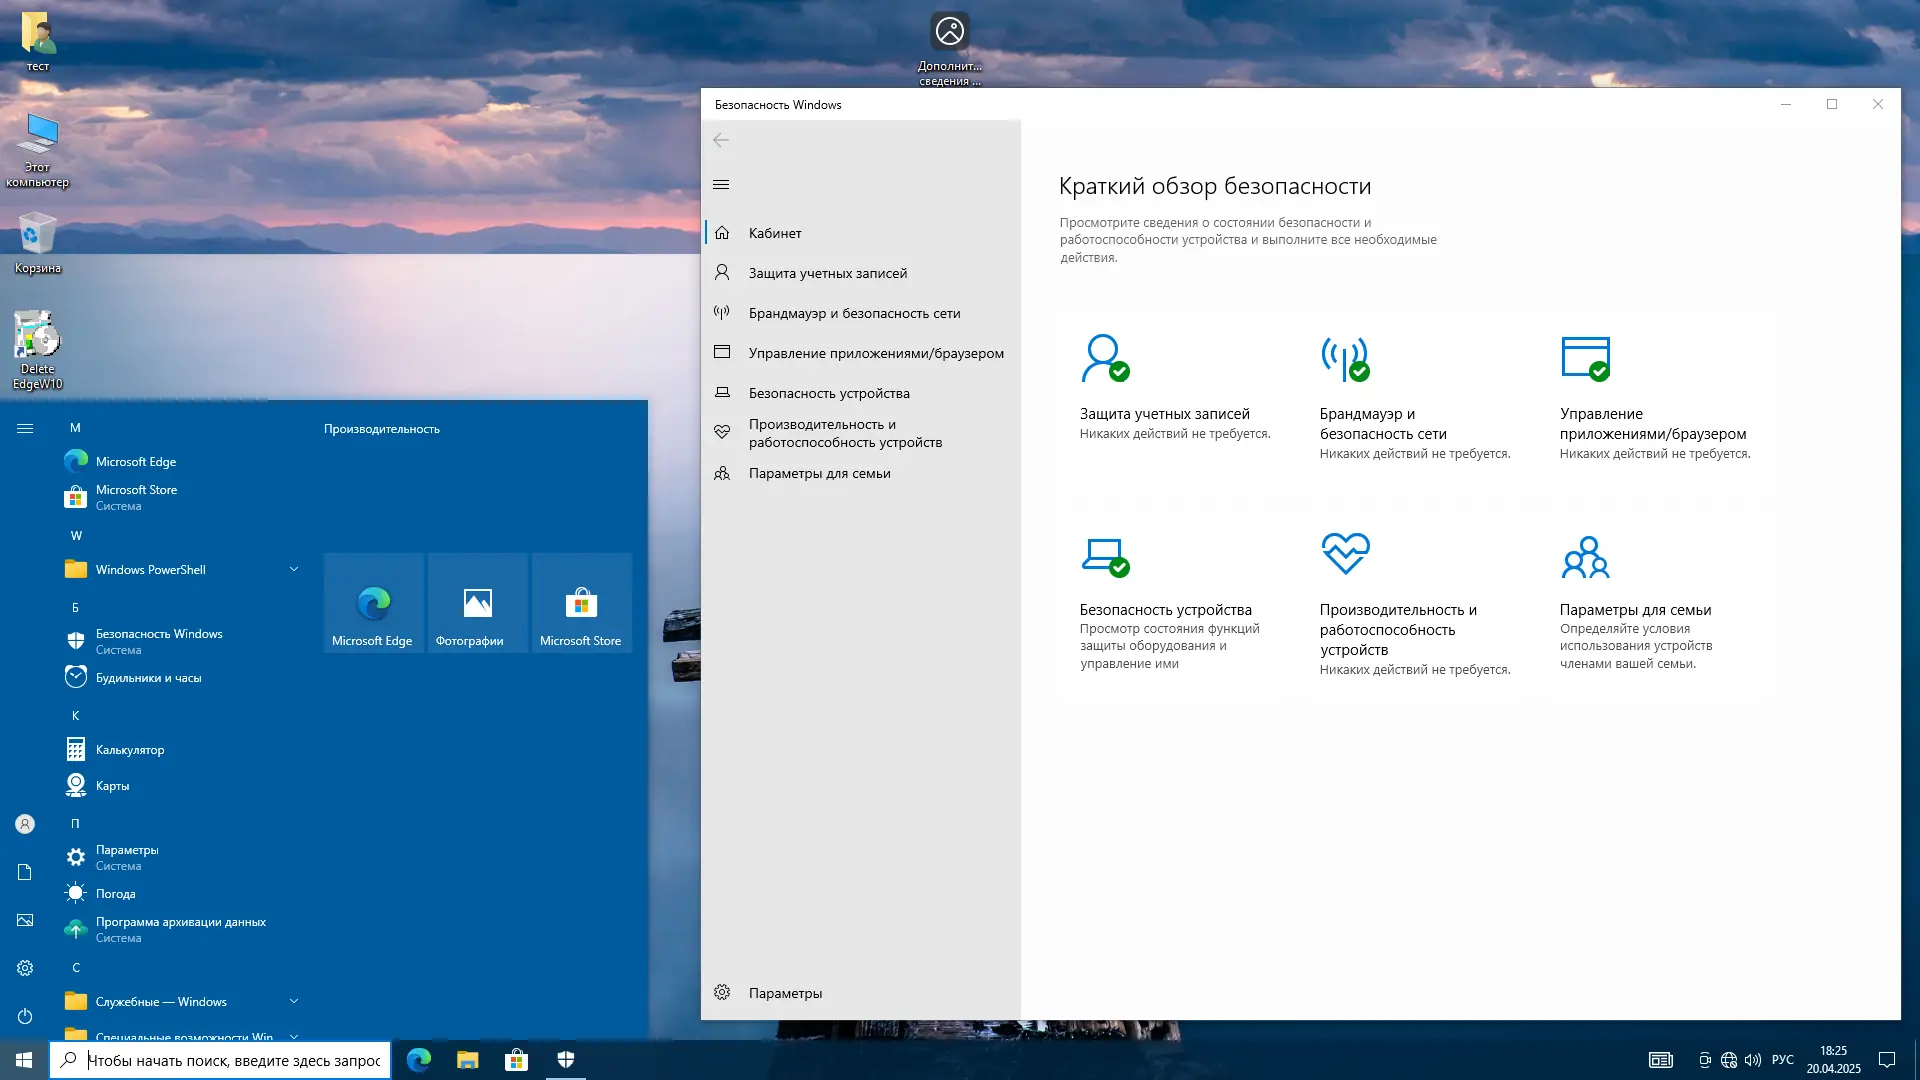1920x1080 pixels.
Task: Expand the Start menu hamburger
Action: [x=25, y=428]
